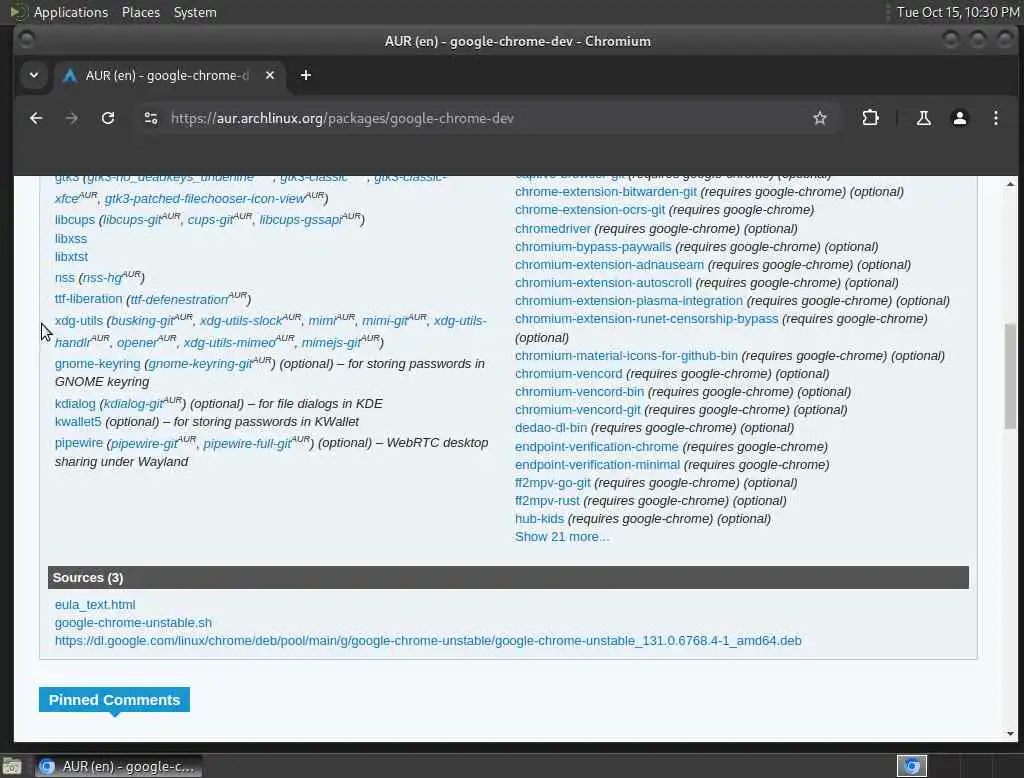This screenshot has height=778, width=1024.
Task: Open chrome-extension-ocrs-git link
Action: coord(590,210)
